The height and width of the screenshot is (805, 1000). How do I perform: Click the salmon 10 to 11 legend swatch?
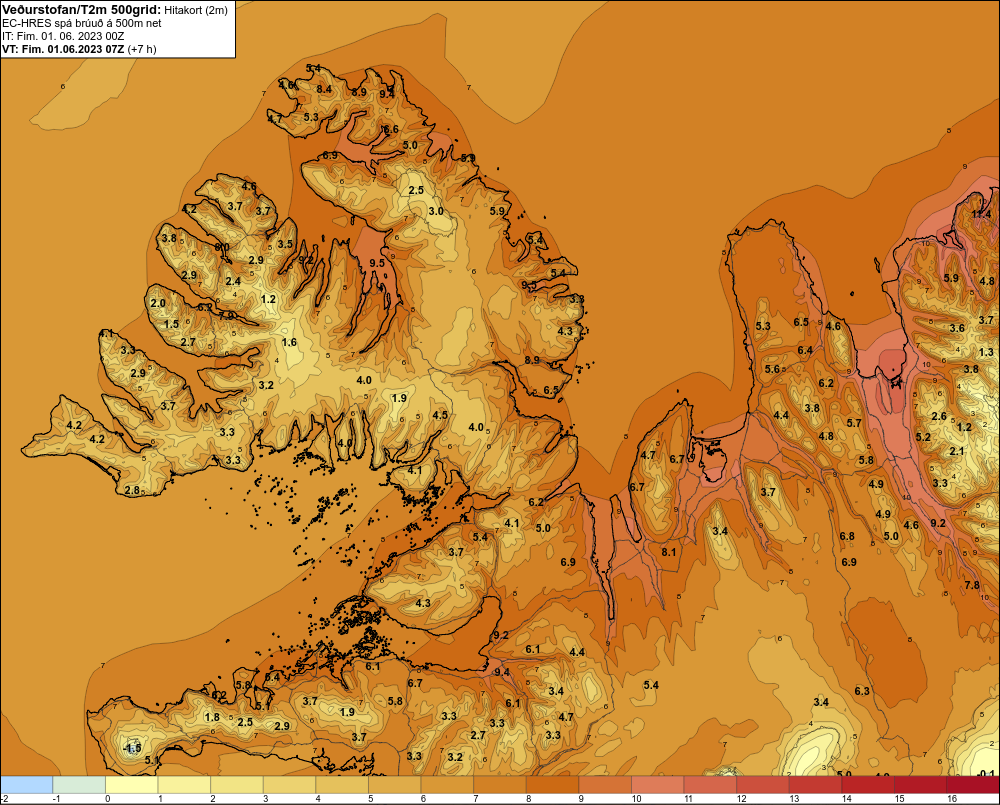[658, 785]
